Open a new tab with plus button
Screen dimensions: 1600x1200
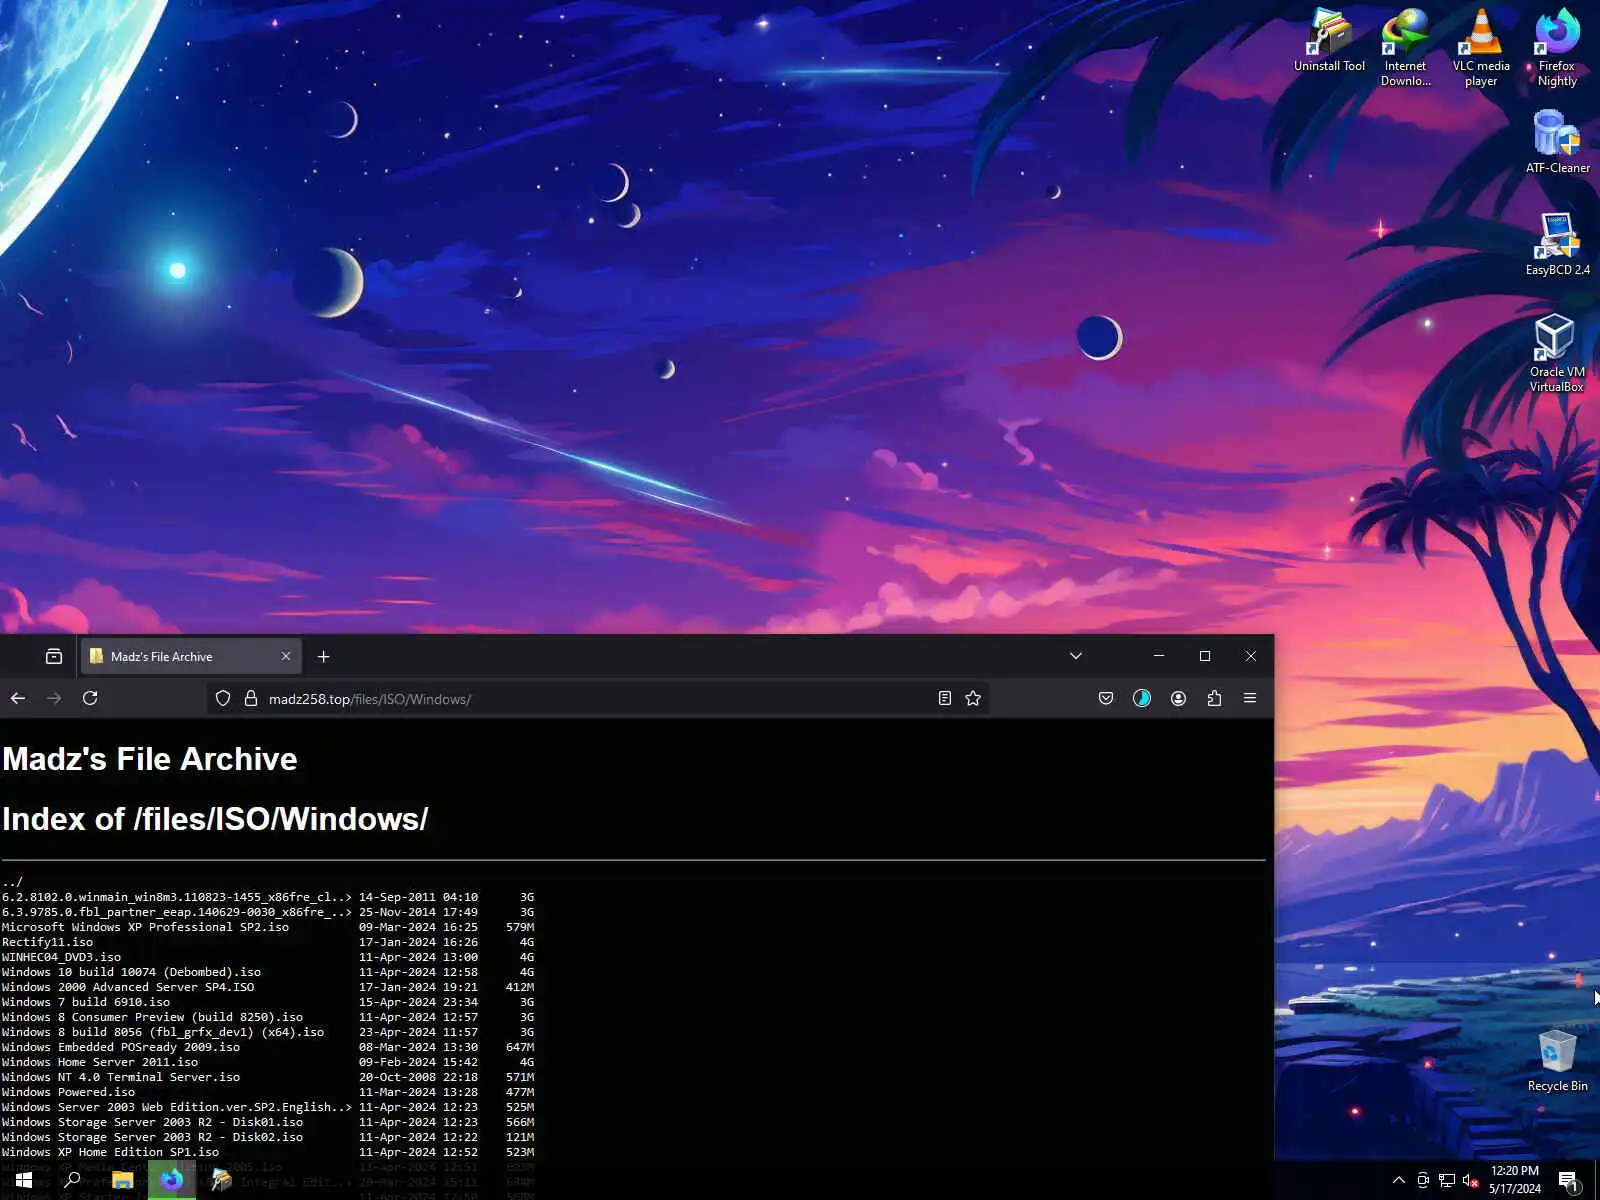tap(323, 656)
